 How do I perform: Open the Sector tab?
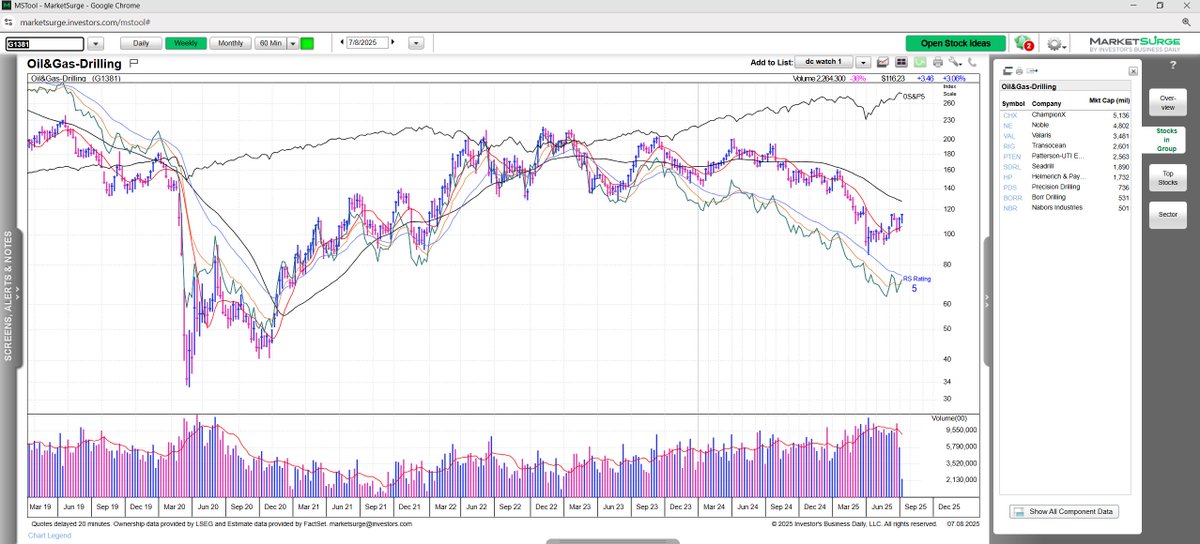tap(1167, 215)
